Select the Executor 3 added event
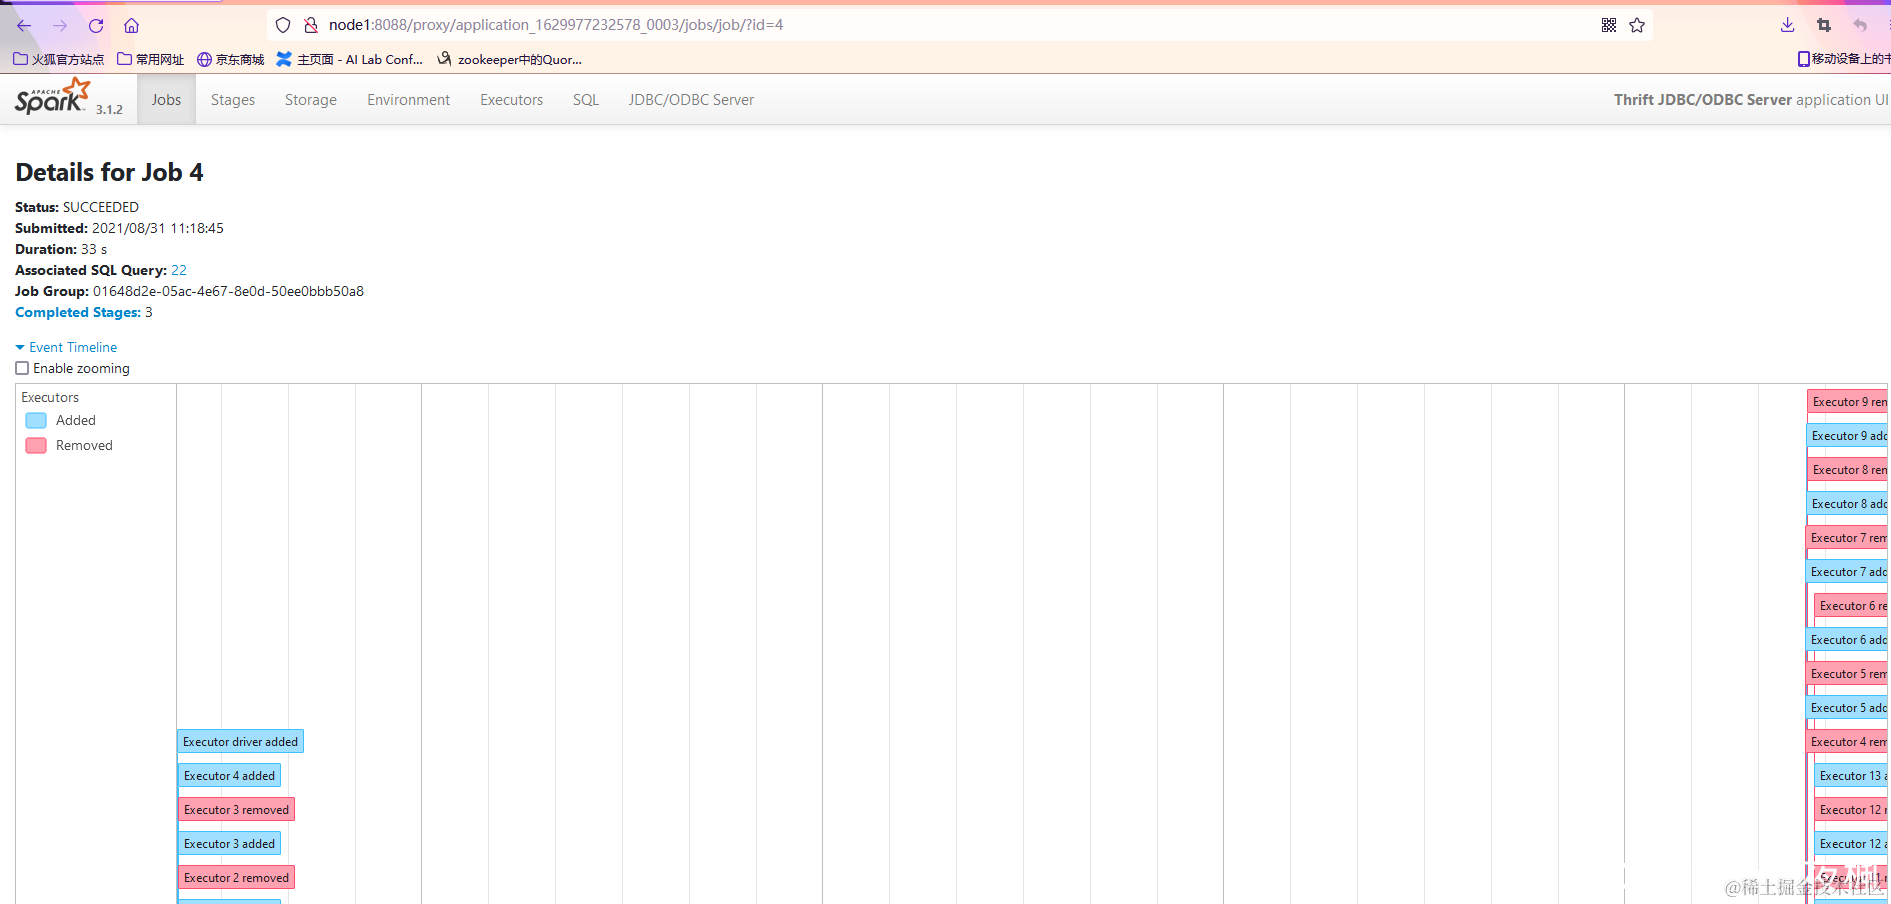Image resolution: width=1891 pixels, height=904 pixels. pyautogui.click(x=229, y=844)
